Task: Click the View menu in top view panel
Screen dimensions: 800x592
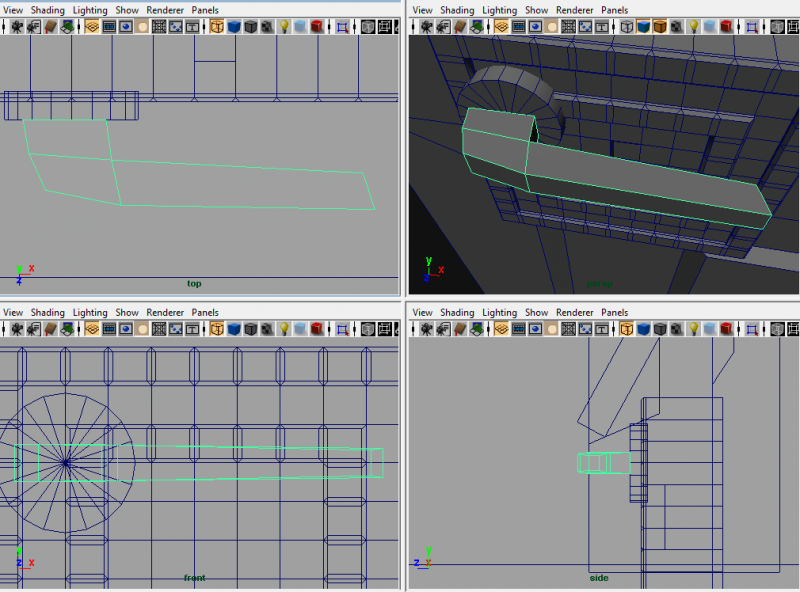Action: coord(13,10)
